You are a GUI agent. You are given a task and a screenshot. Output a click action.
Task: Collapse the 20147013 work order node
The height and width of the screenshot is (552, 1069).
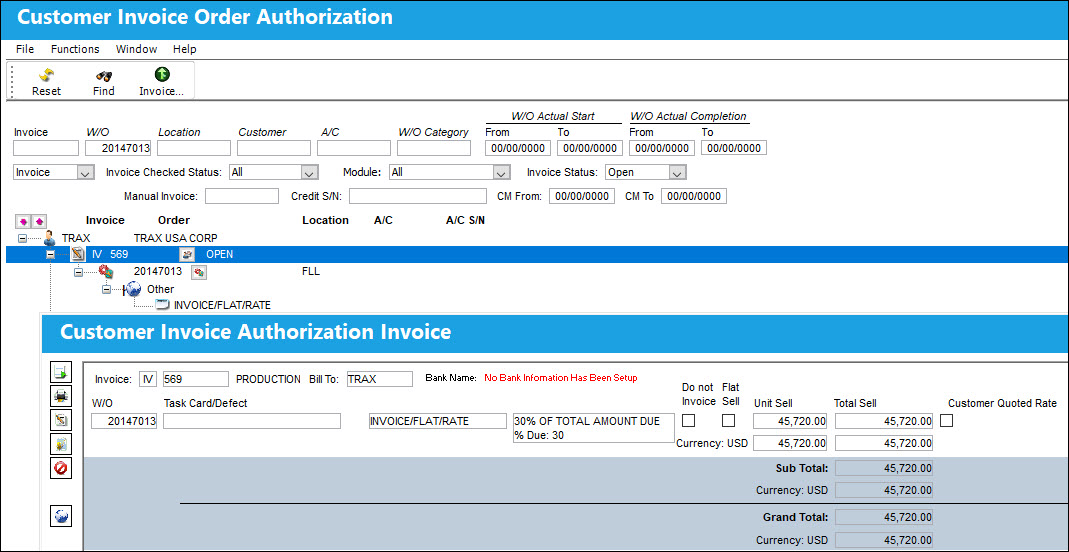78,271
